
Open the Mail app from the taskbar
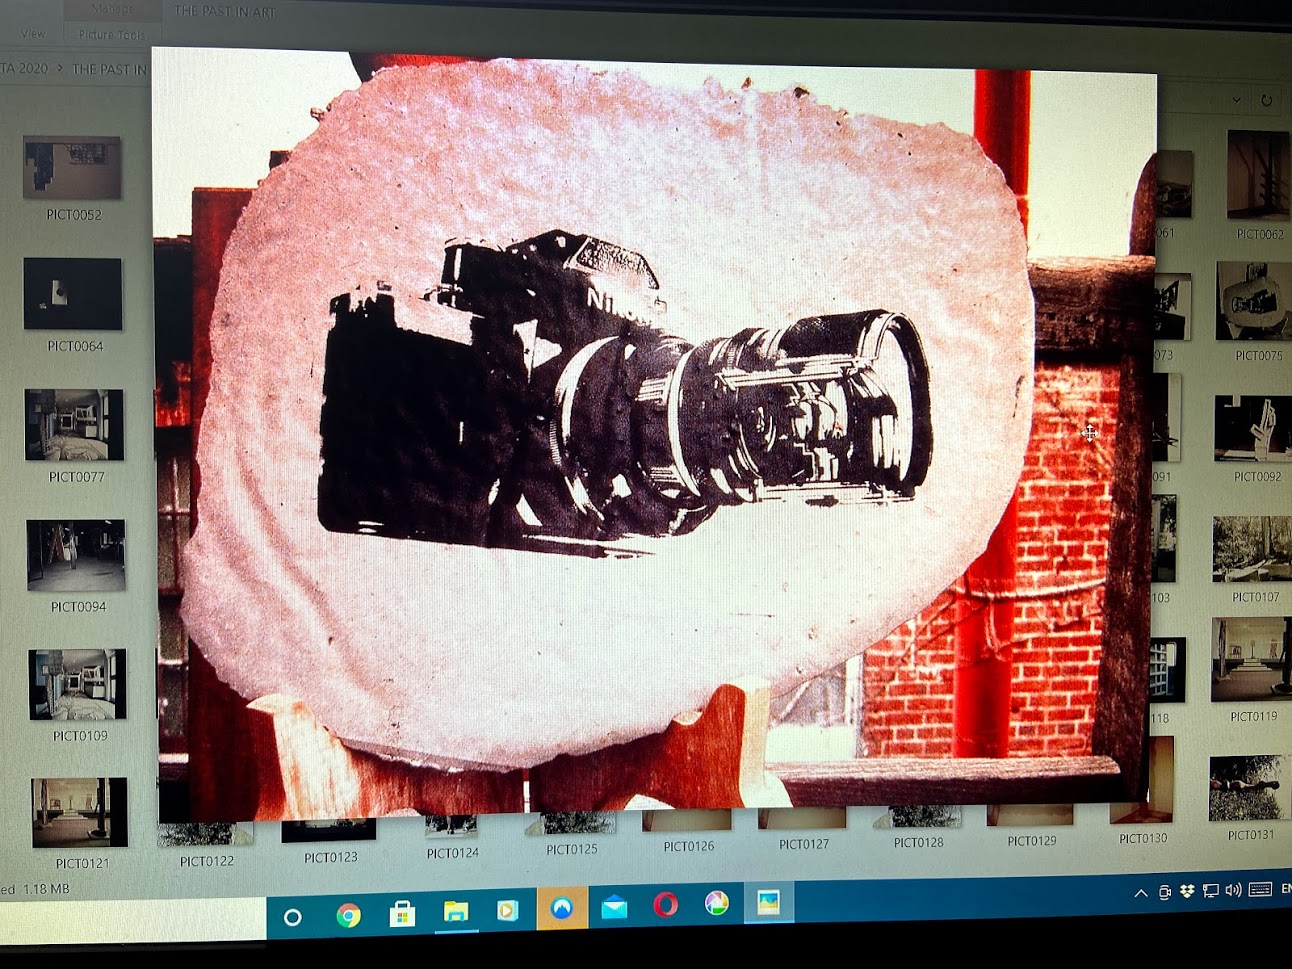[x=614, y=907]
